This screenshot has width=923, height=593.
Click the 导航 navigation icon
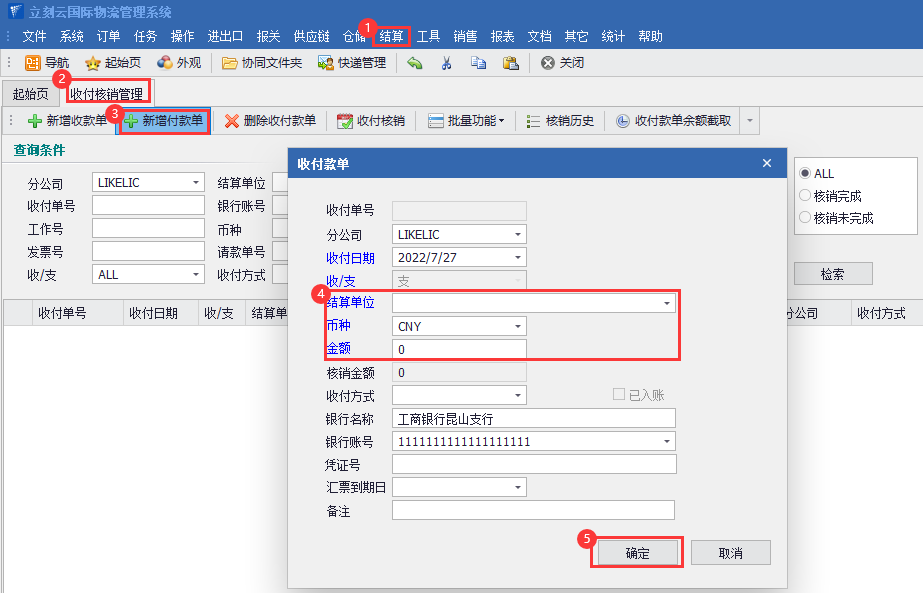tap(33, 63)
